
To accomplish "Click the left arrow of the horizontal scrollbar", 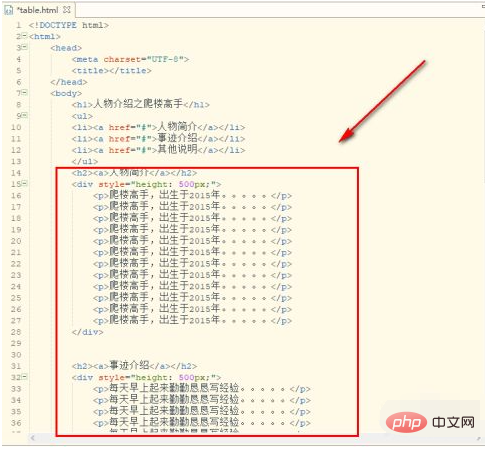I will click(32, 438).
